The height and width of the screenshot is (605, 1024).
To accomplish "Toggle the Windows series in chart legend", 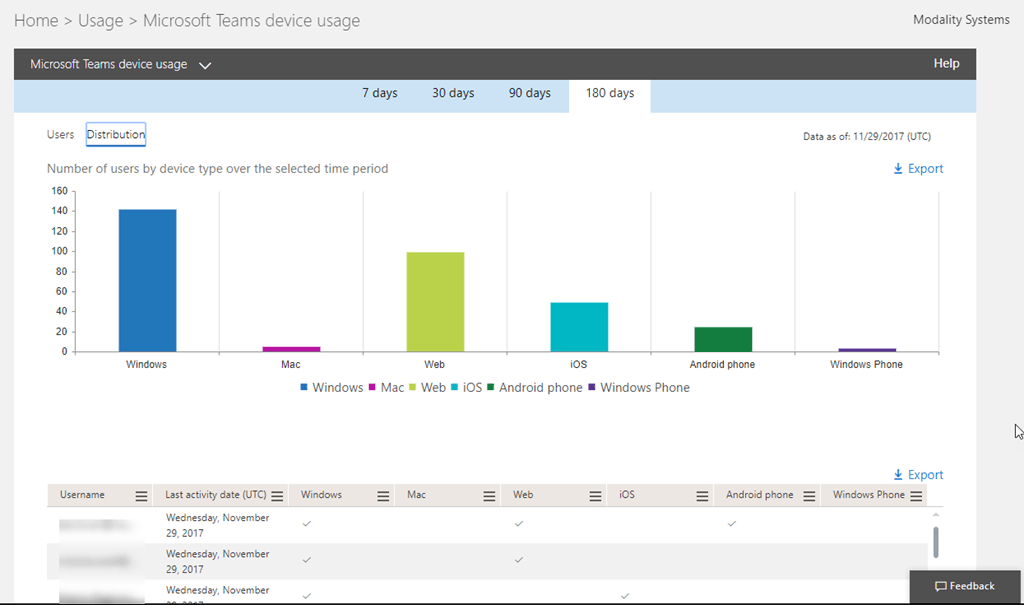I will point(331,388).
